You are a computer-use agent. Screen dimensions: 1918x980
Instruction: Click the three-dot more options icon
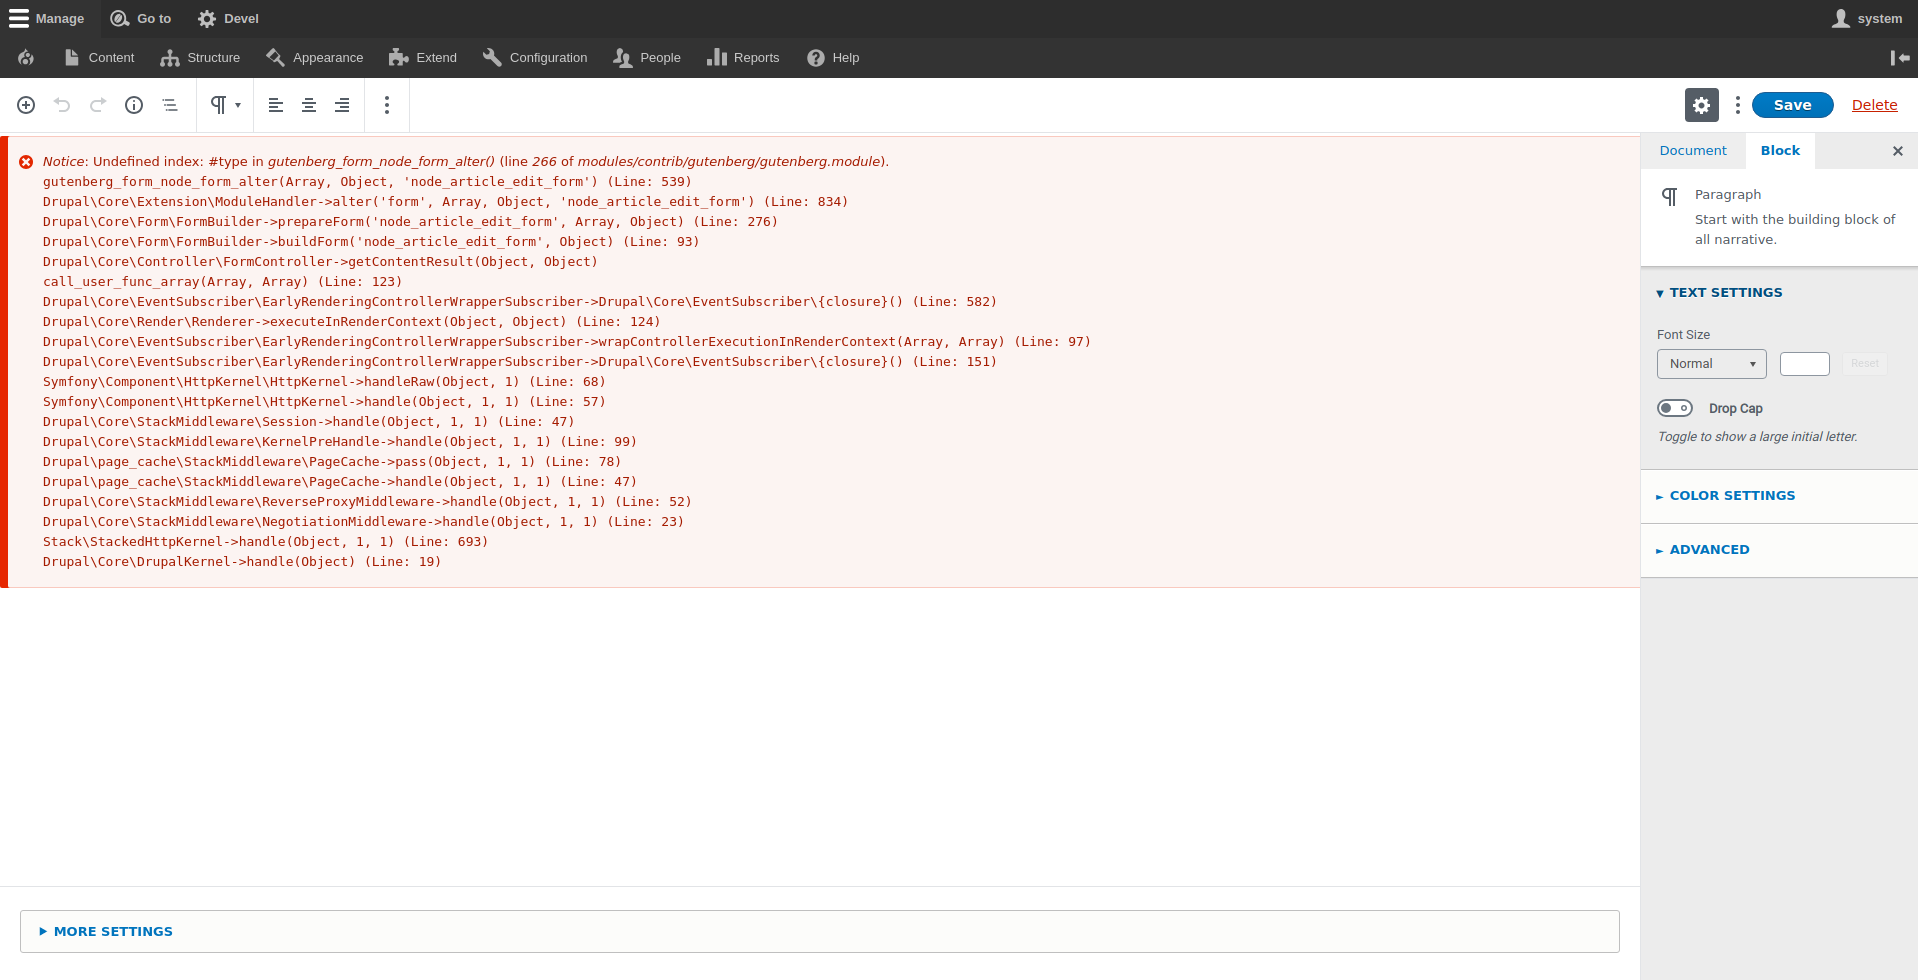1736,104
